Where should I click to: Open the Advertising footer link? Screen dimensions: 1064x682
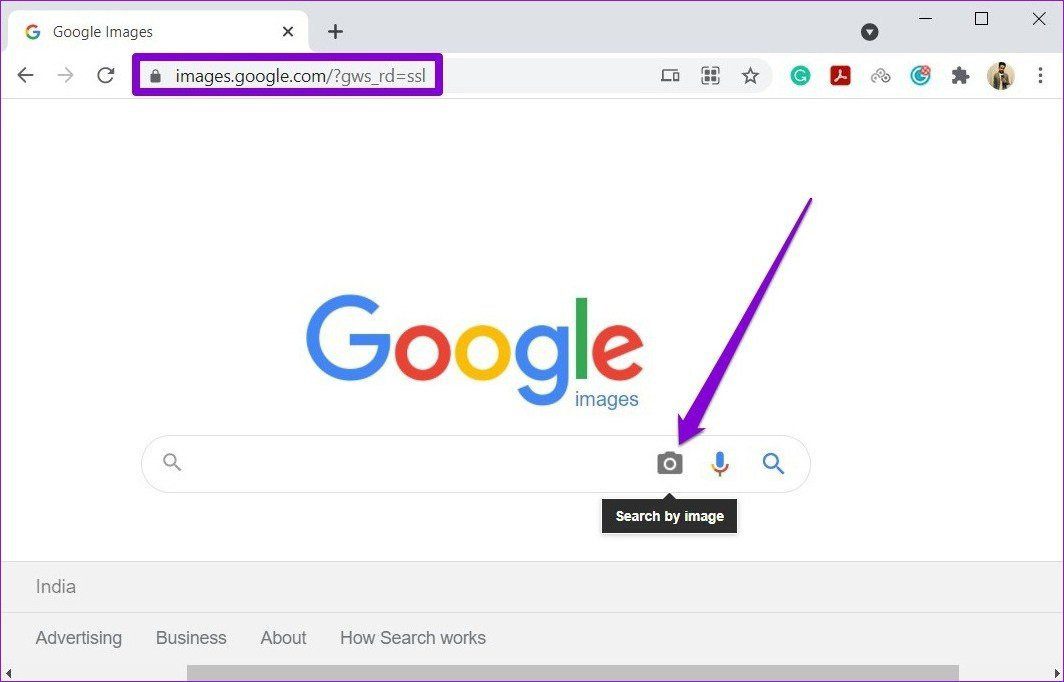(79, 638)
